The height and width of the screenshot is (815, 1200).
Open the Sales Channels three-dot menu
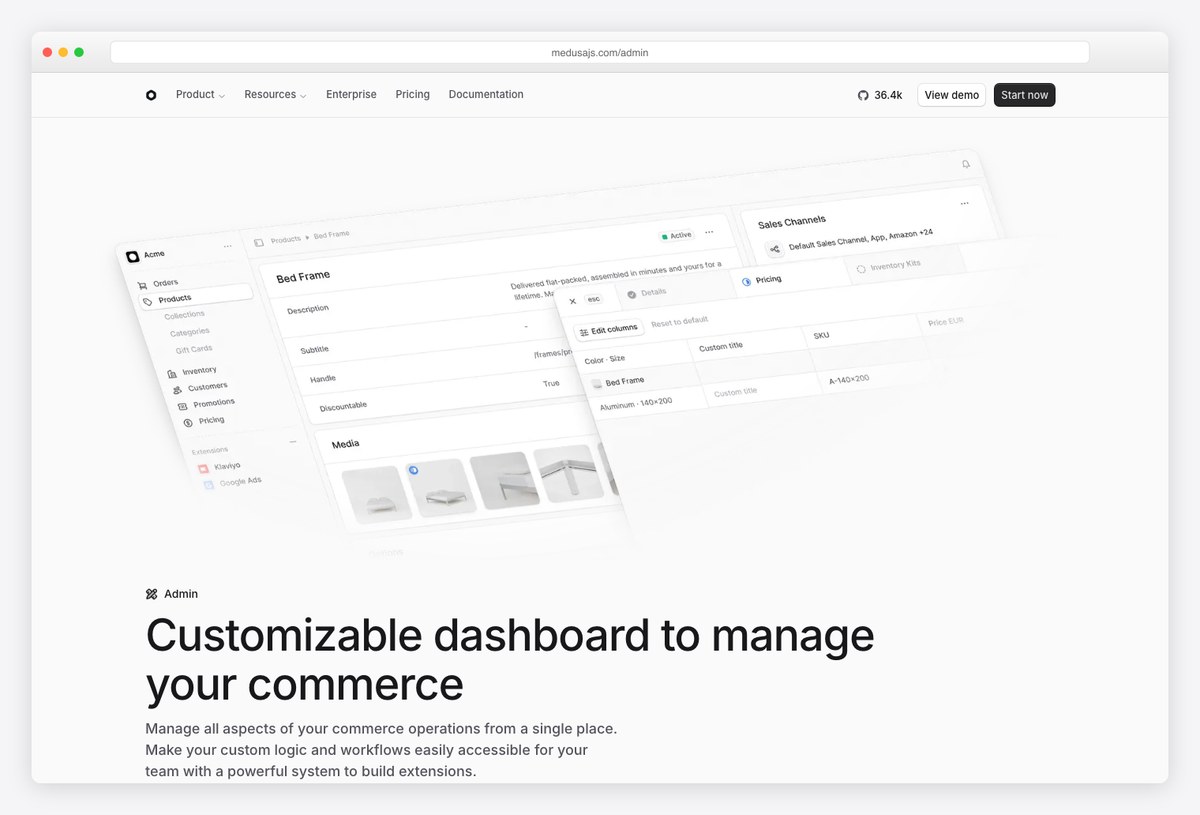coord(964,203)
